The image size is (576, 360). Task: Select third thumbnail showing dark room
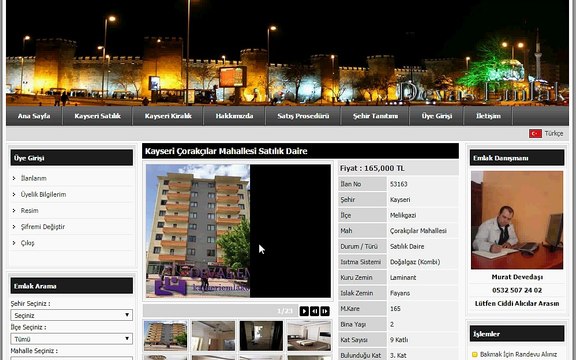[261, 336]
